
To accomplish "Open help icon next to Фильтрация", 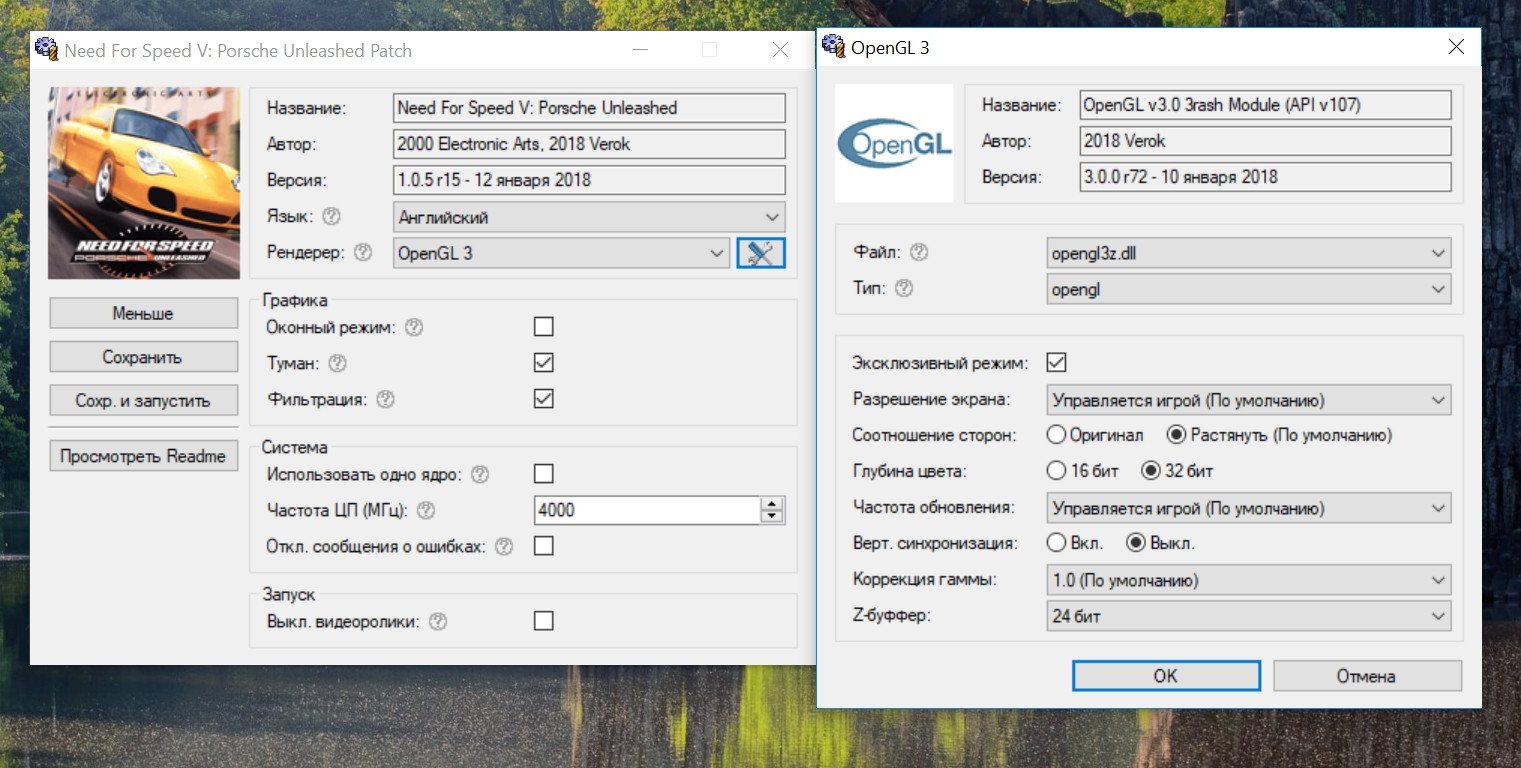I will (x=385, y=399).
